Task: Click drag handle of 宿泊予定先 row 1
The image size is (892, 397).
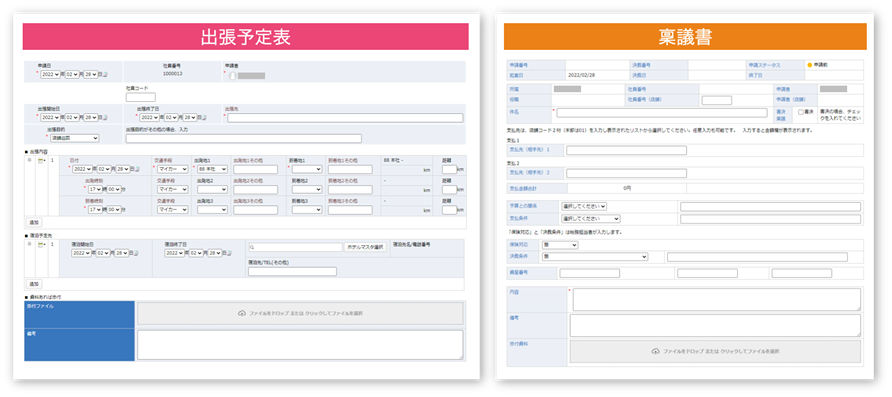Action: pyautogui.click(x=29, y=244)
